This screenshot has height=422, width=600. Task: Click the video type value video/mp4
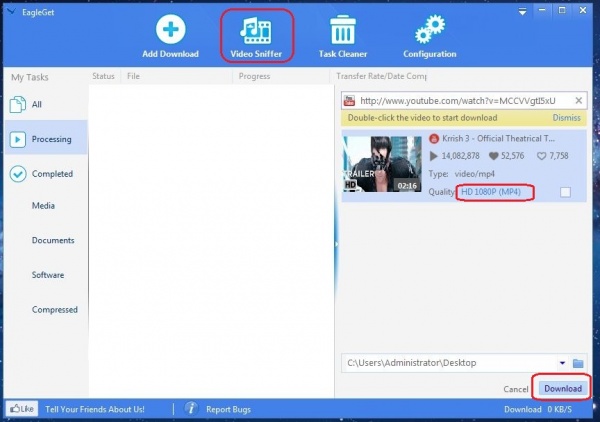(x=474, y=174)
